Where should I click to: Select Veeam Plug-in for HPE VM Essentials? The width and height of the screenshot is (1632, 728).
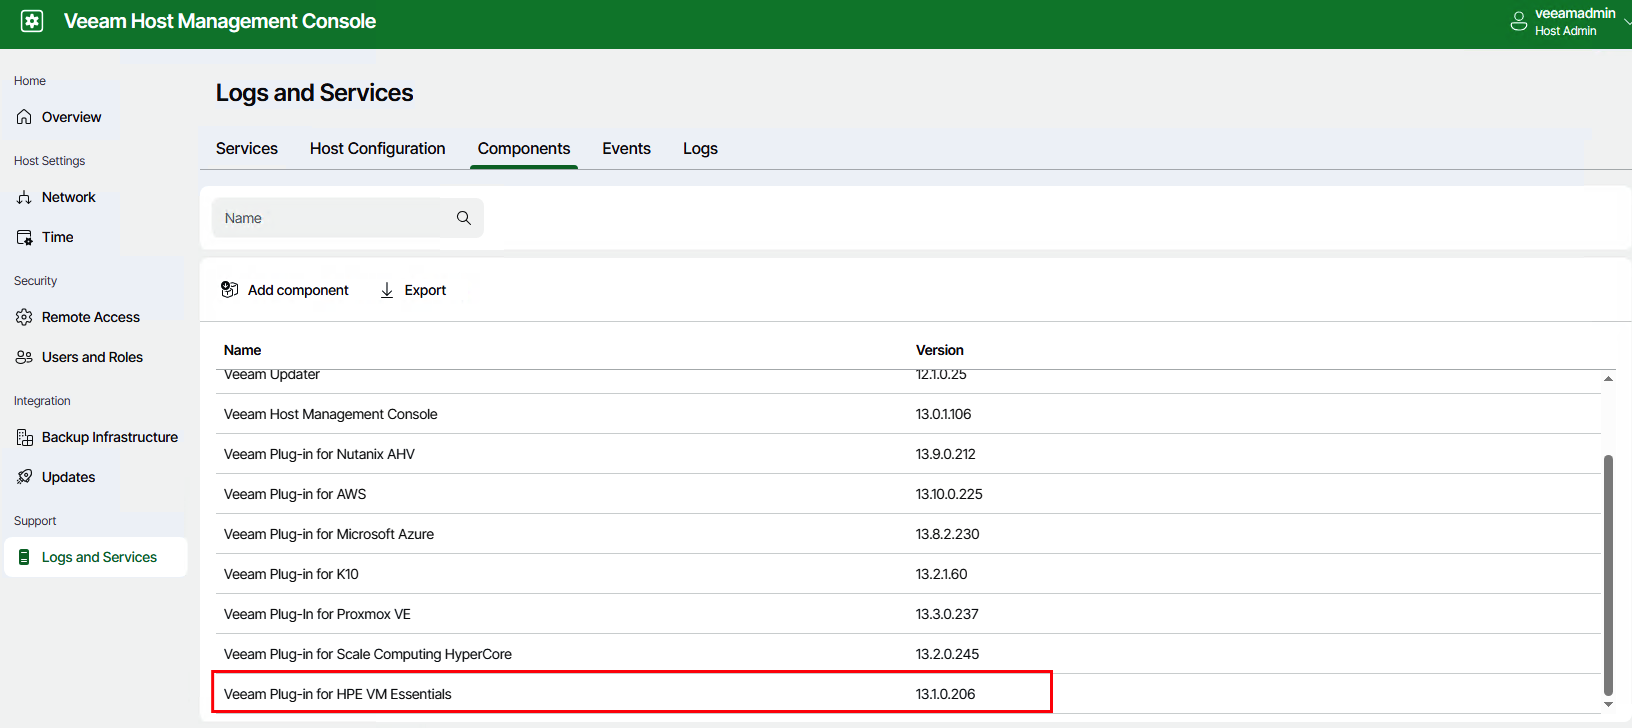pyautogui.click(x=908, y=694)
